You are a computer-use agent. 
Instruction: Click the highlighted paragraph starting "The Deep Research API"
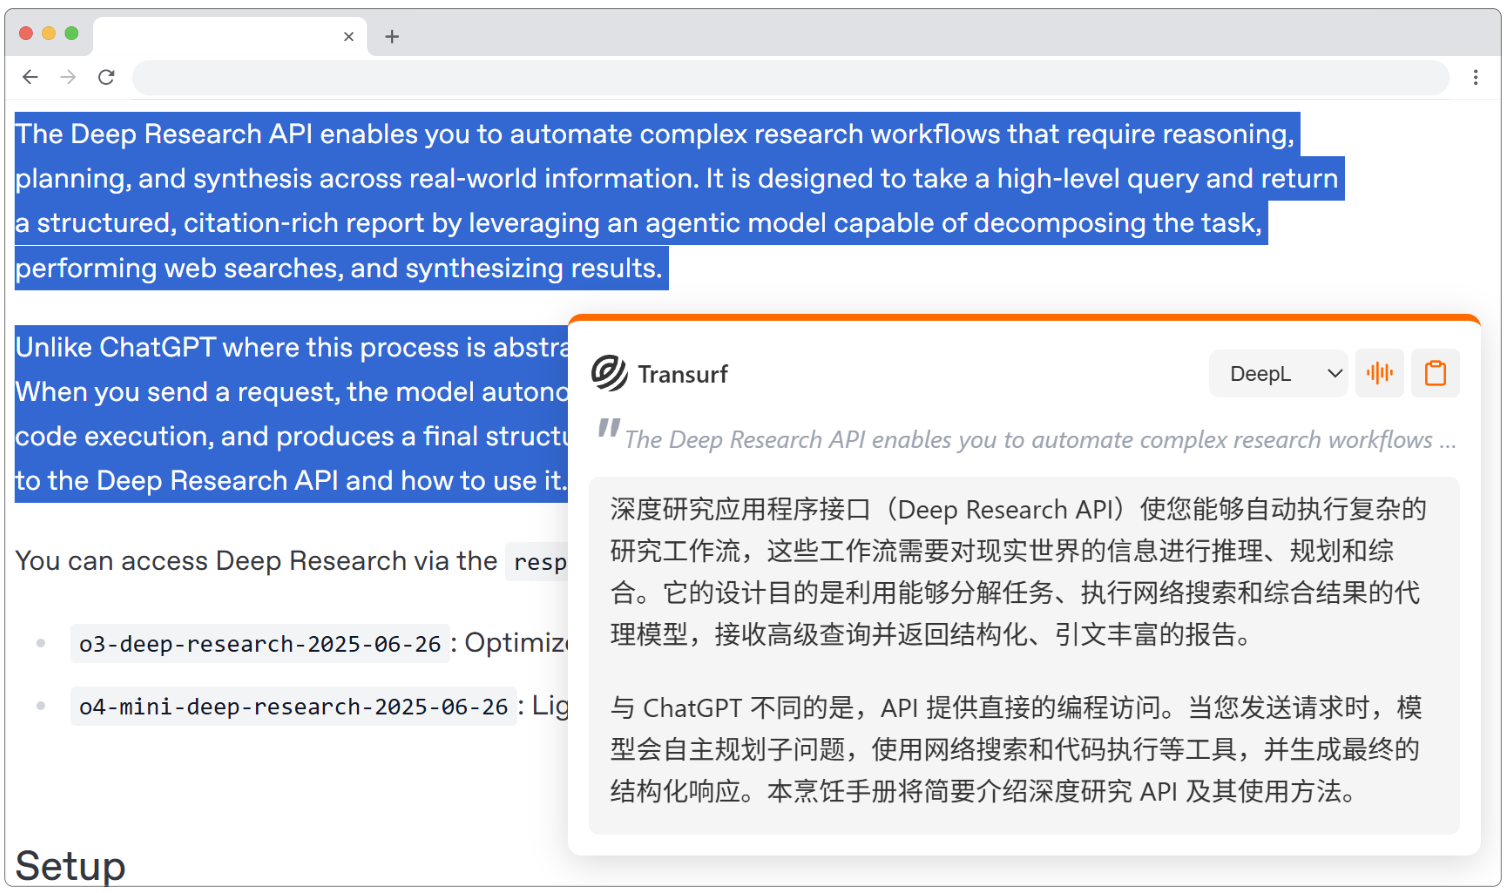(678, 201)
